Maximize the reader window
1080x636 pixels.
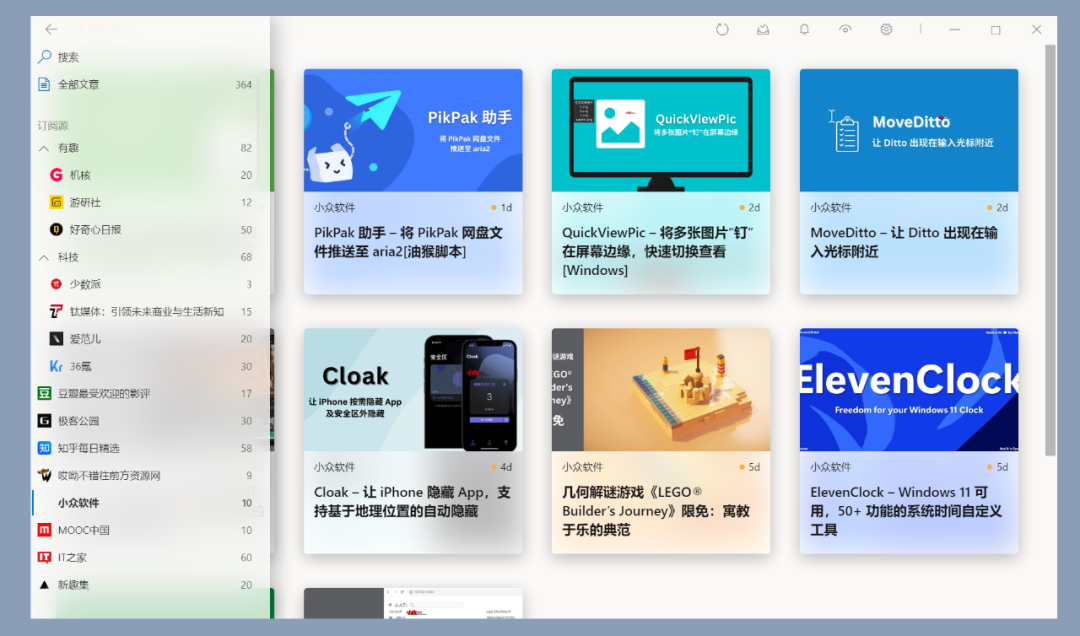(x=995, y=30)
